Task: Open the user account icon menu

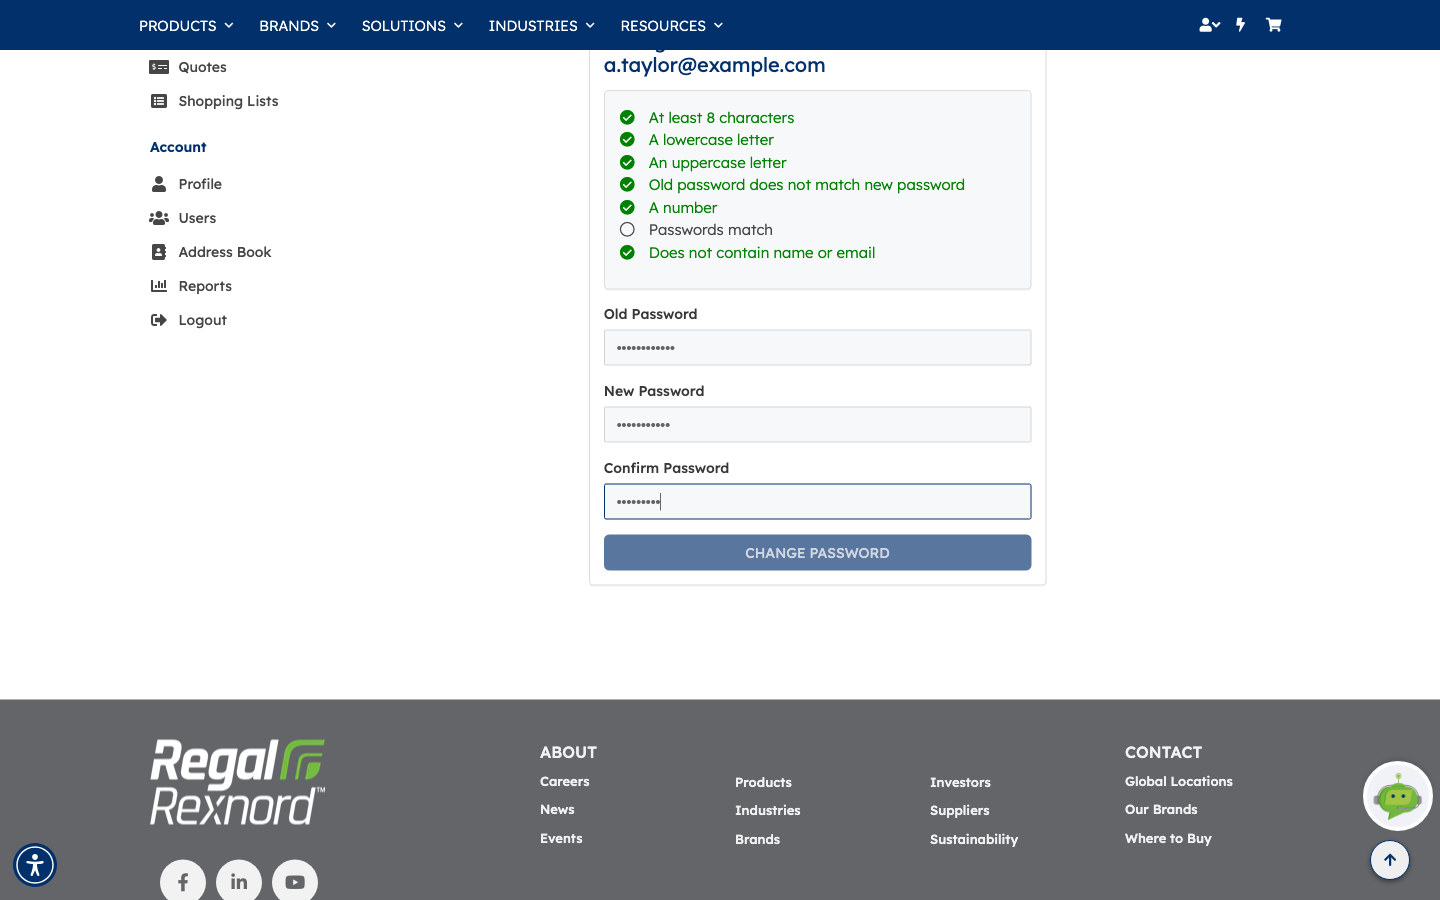Action: (1209, 25)
